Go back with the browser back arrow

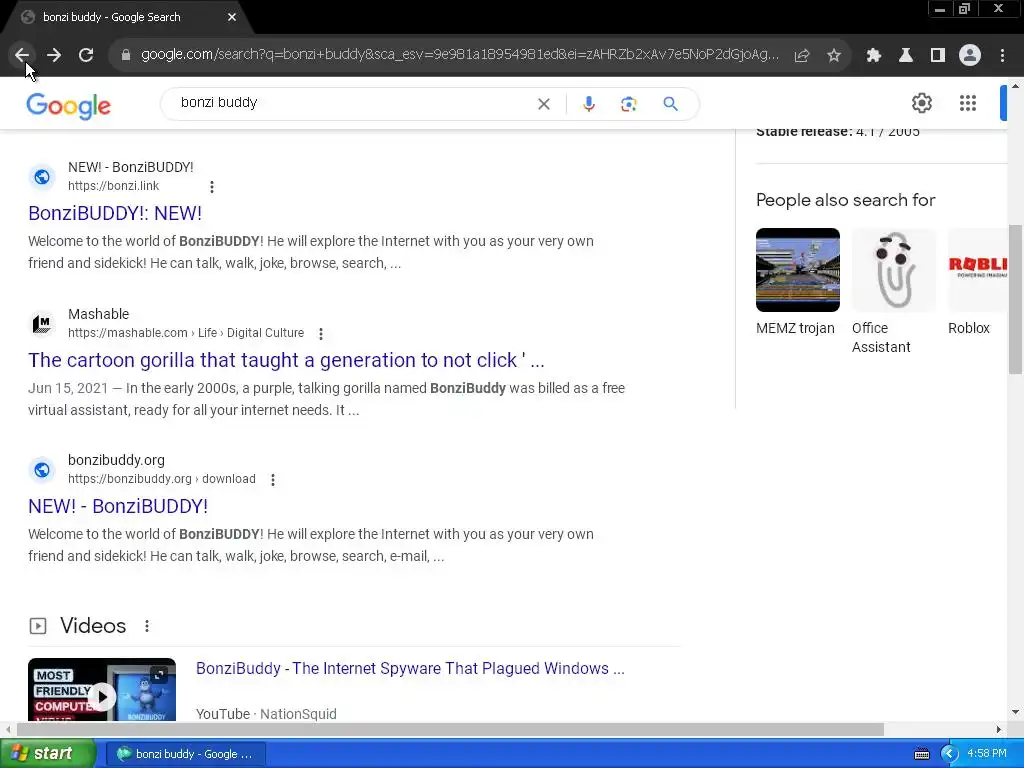[22, 55]
